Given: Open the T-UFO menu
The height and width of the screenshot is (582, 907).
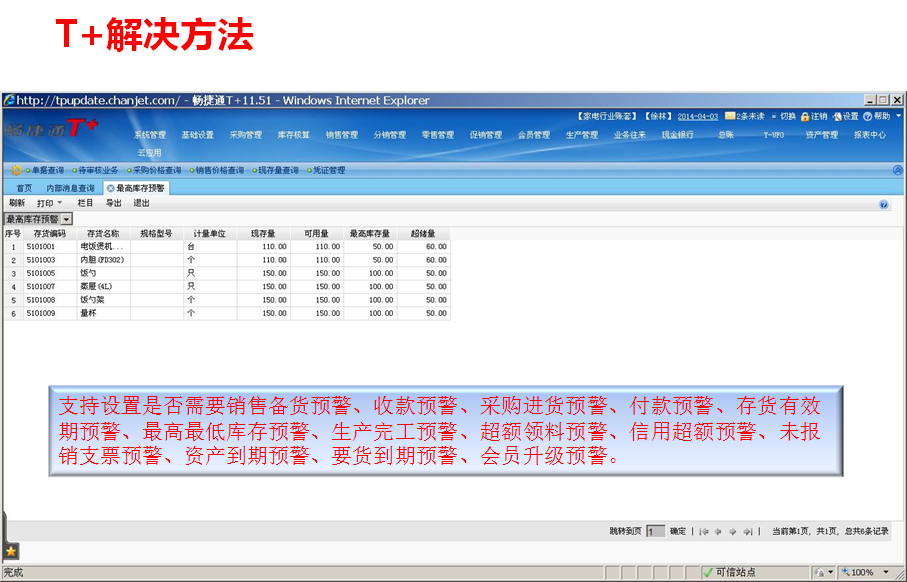Looking at the screenshot, I should tap(774, 135).
